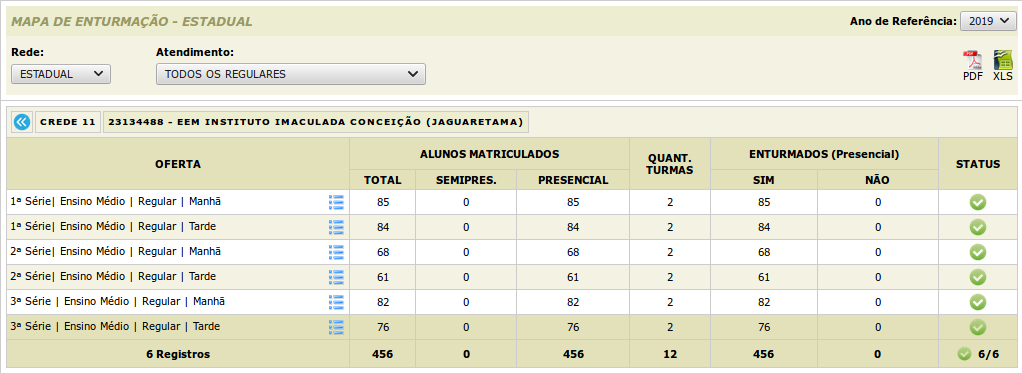Select row 3ª Série Ensino Médio Regular Tarde
The image size is (1022, 373).
pos(512,327)
